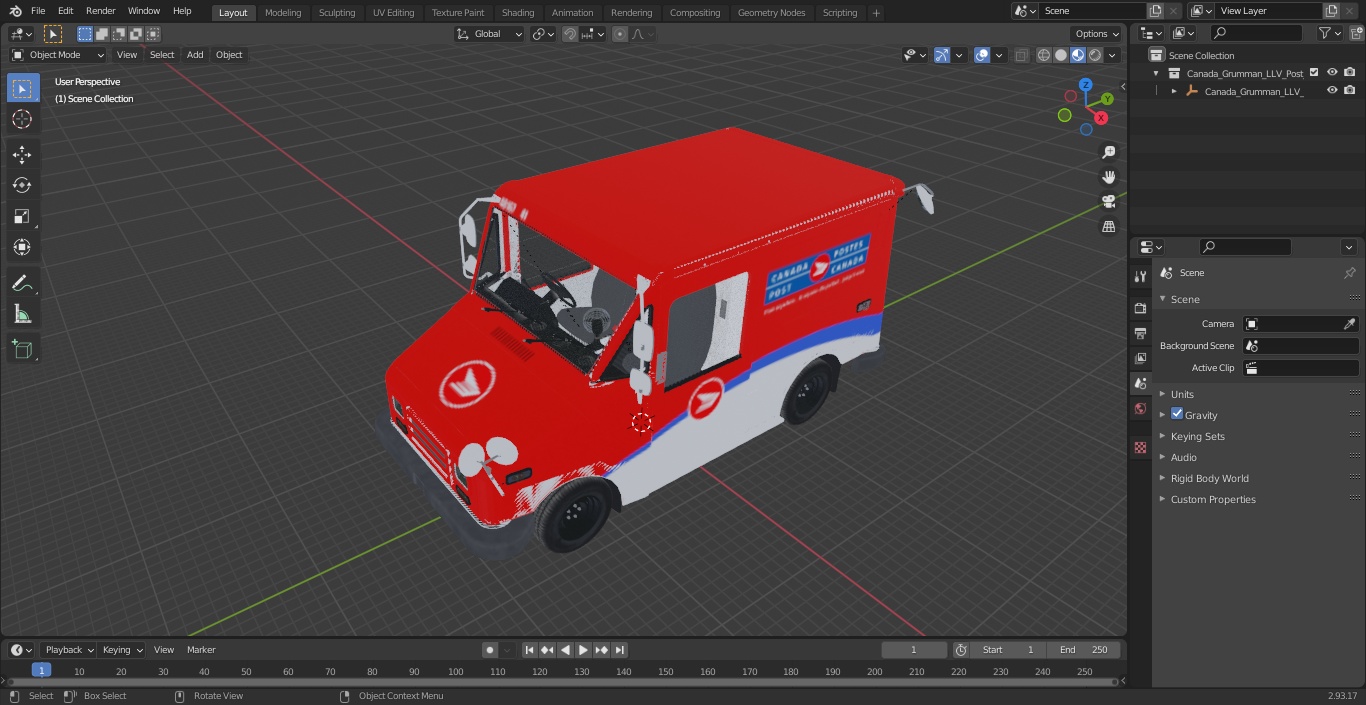
Task: Click the Start frame field
Action: (x=1008, y=650)
